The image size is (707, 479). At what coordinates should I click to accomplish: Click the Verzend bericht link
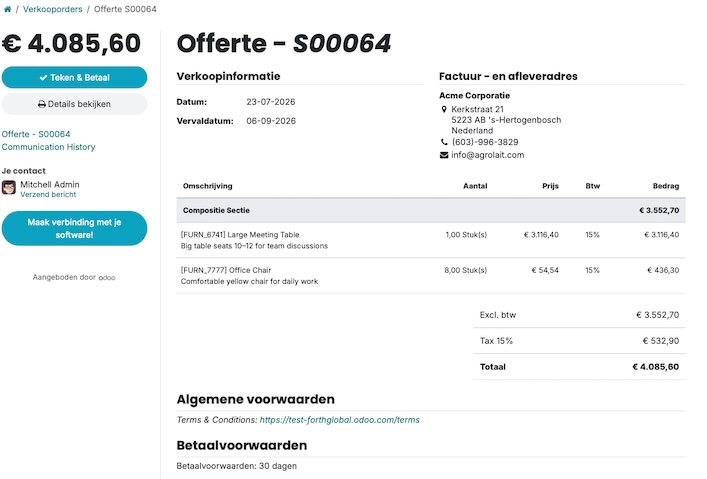click(x=48, y=194)
